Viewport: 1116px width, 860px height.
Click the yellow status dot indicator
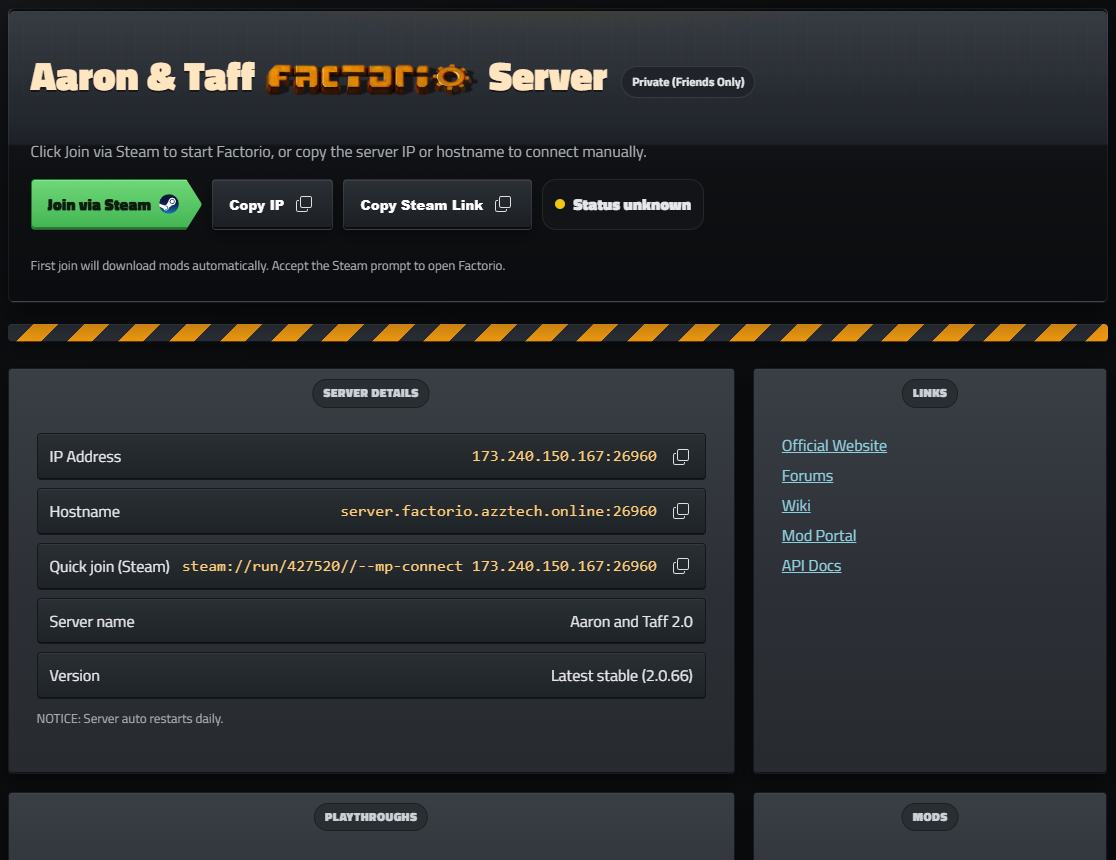click(560, 203)
